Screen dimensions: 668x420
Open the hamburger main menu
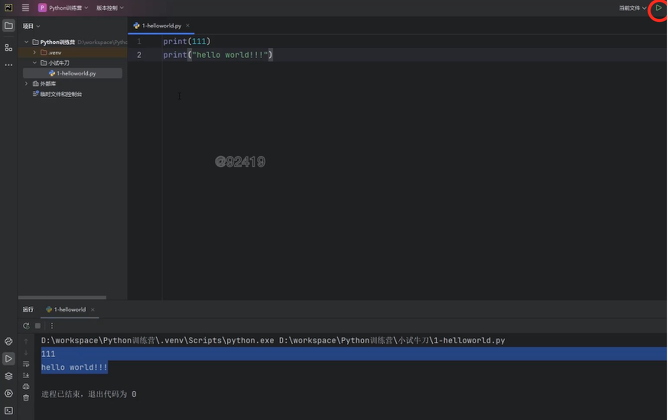coord(26,8)
